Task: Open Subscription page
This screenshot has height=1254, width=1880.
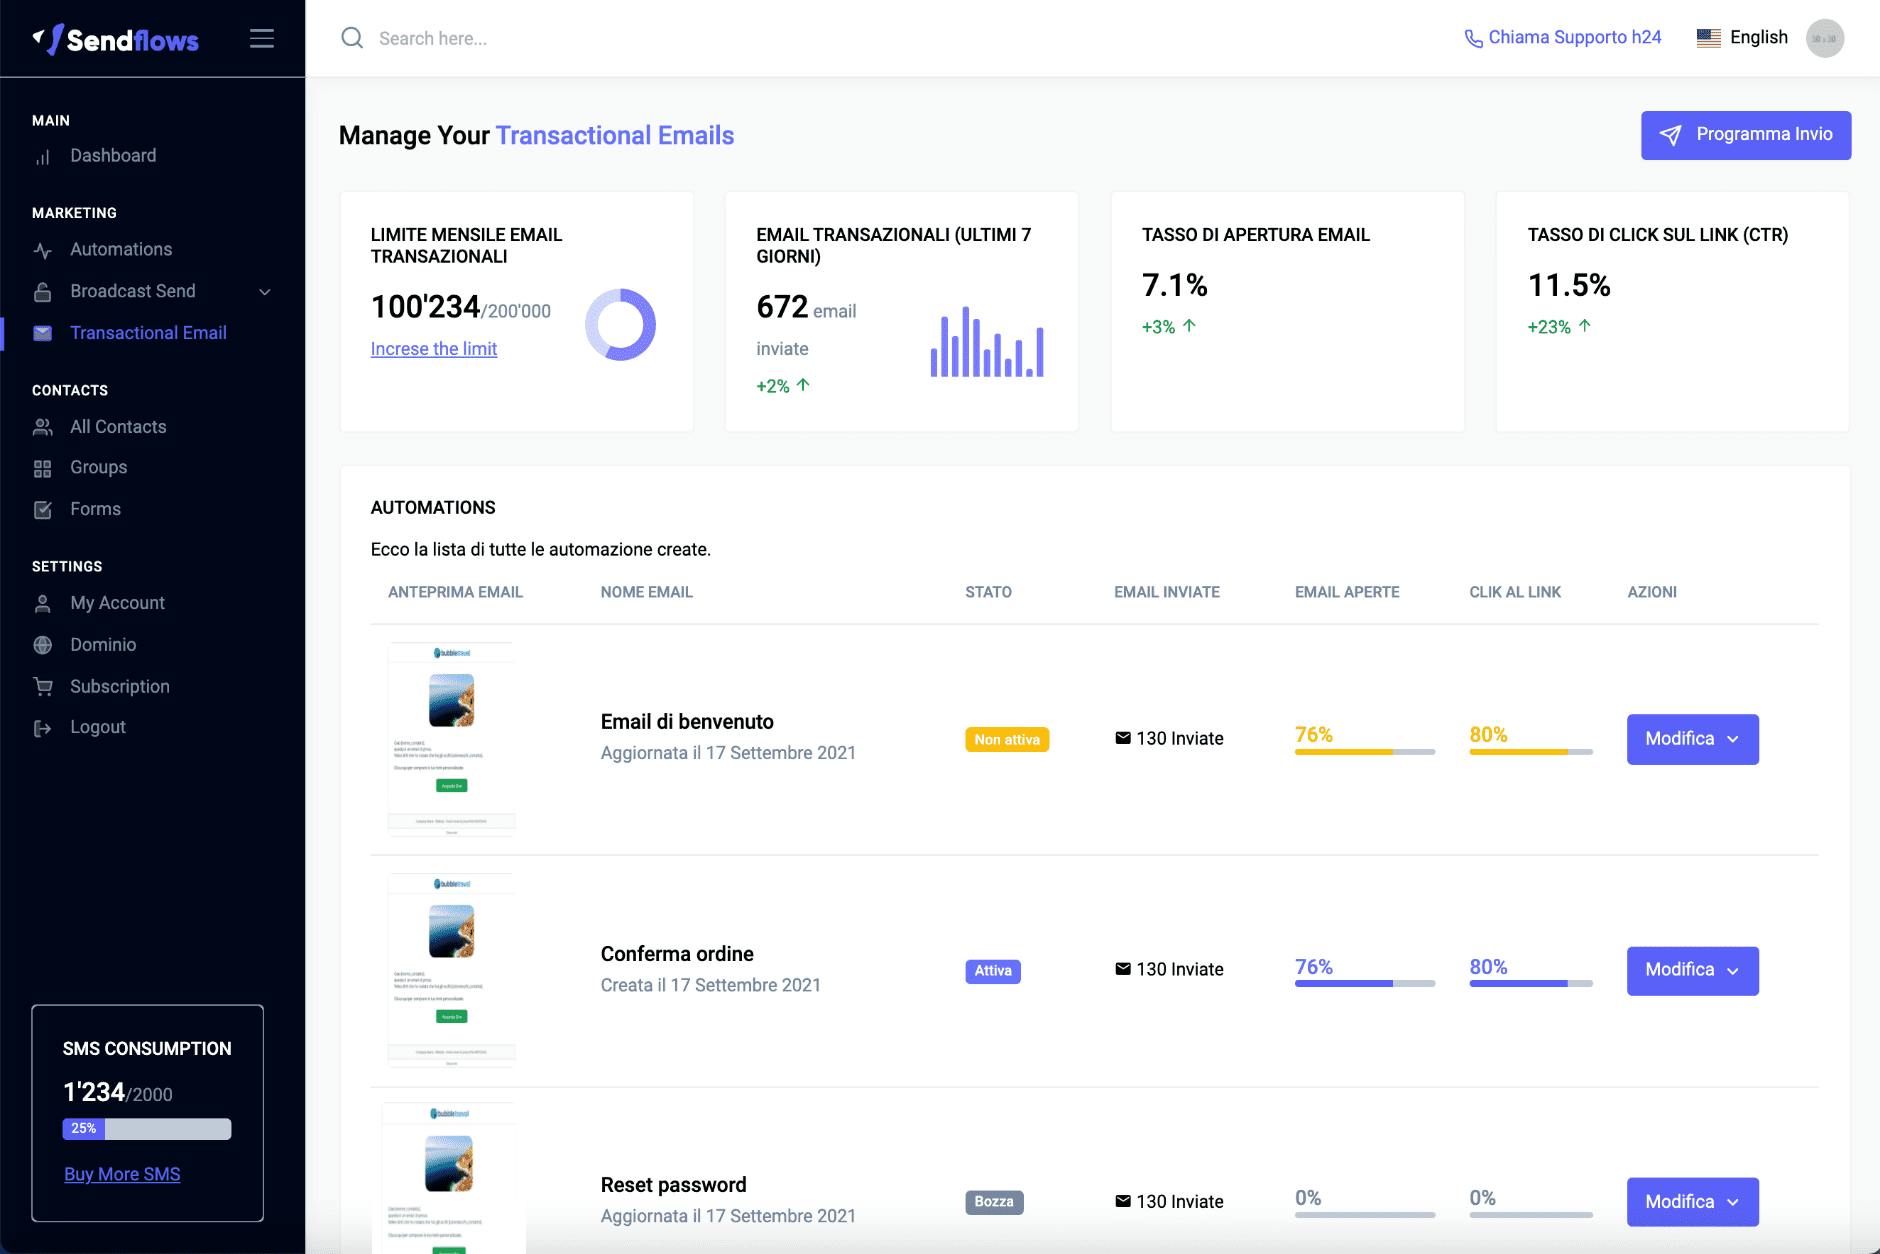Action: 120,687
